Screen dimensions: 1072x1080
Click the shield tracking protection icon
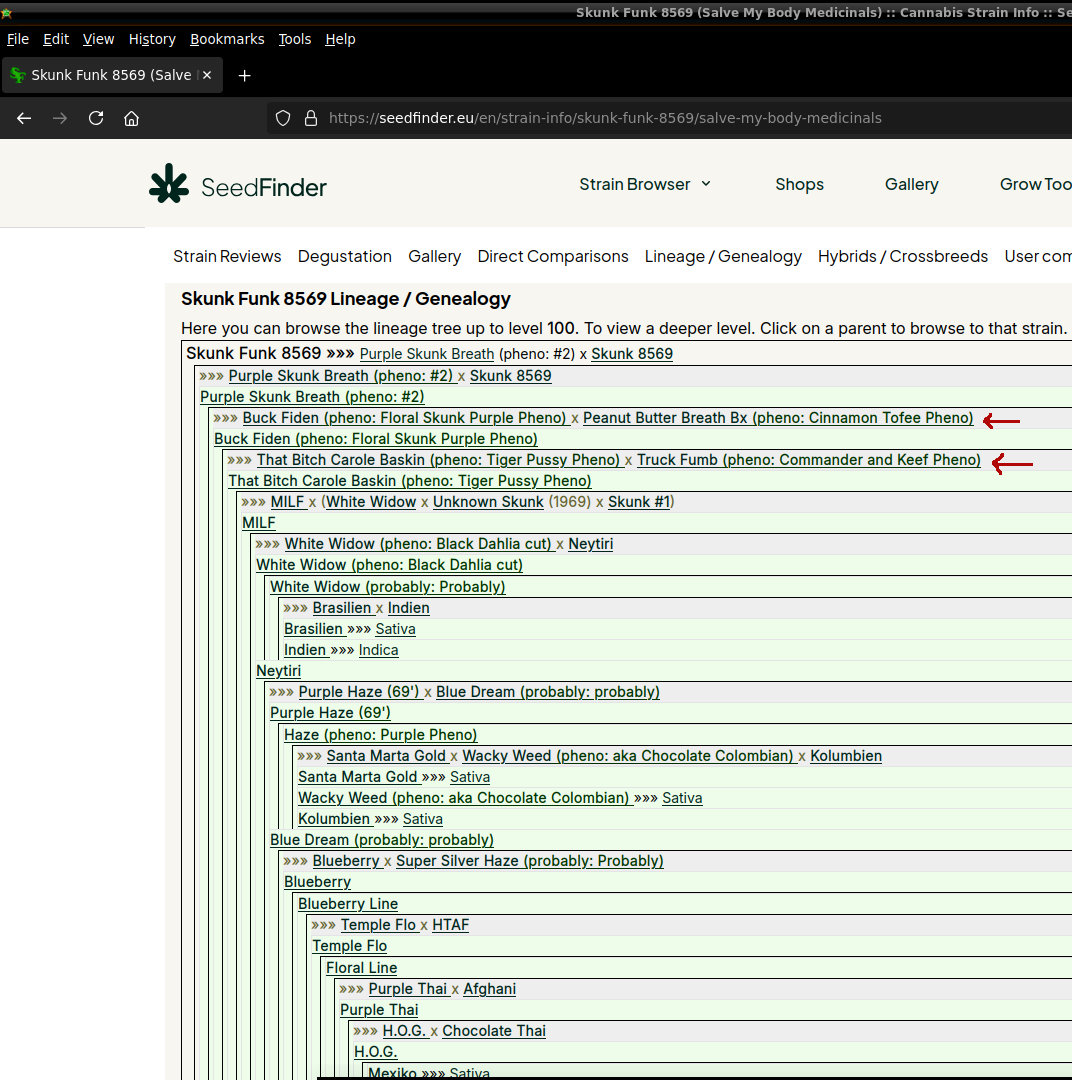point(283,118)
